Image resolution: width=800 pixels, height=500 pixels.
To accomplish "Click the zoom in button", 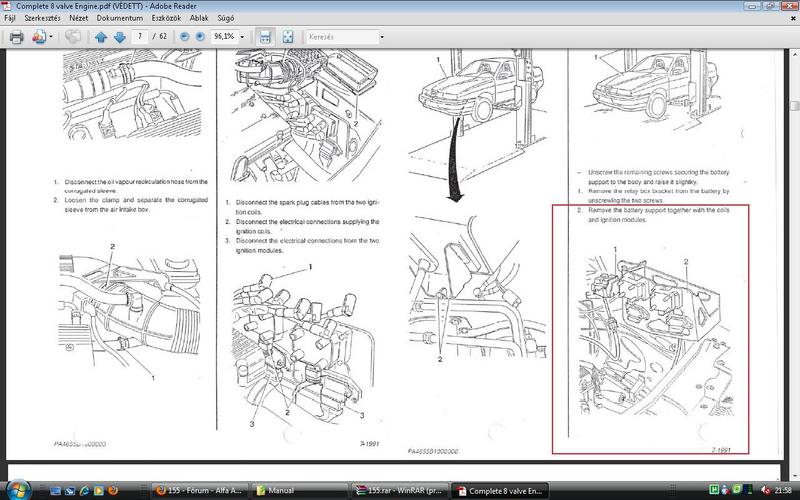I will point(200,37).
